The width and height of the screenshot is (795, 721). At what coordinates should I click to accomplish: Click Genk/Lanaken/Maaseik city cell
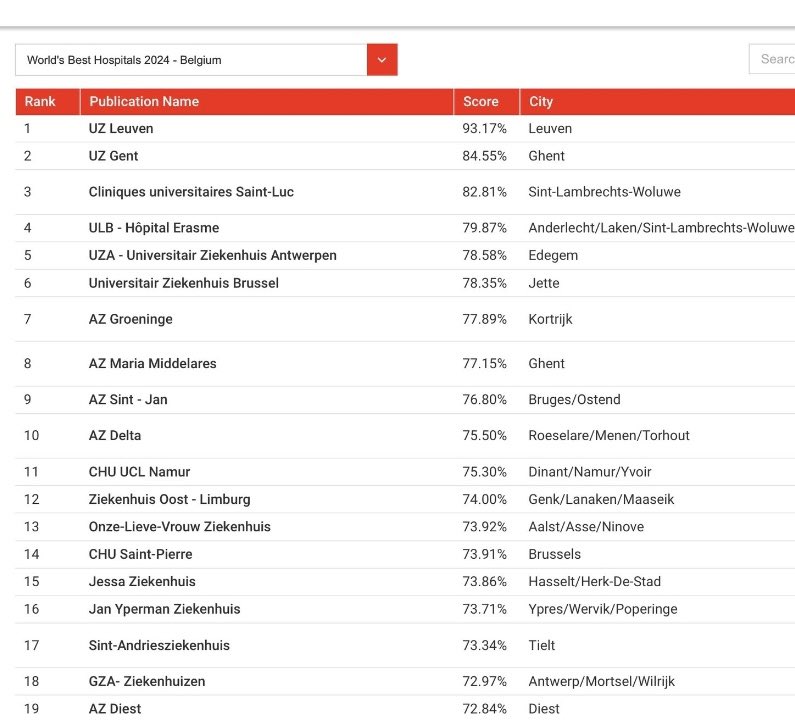(601, 499)
